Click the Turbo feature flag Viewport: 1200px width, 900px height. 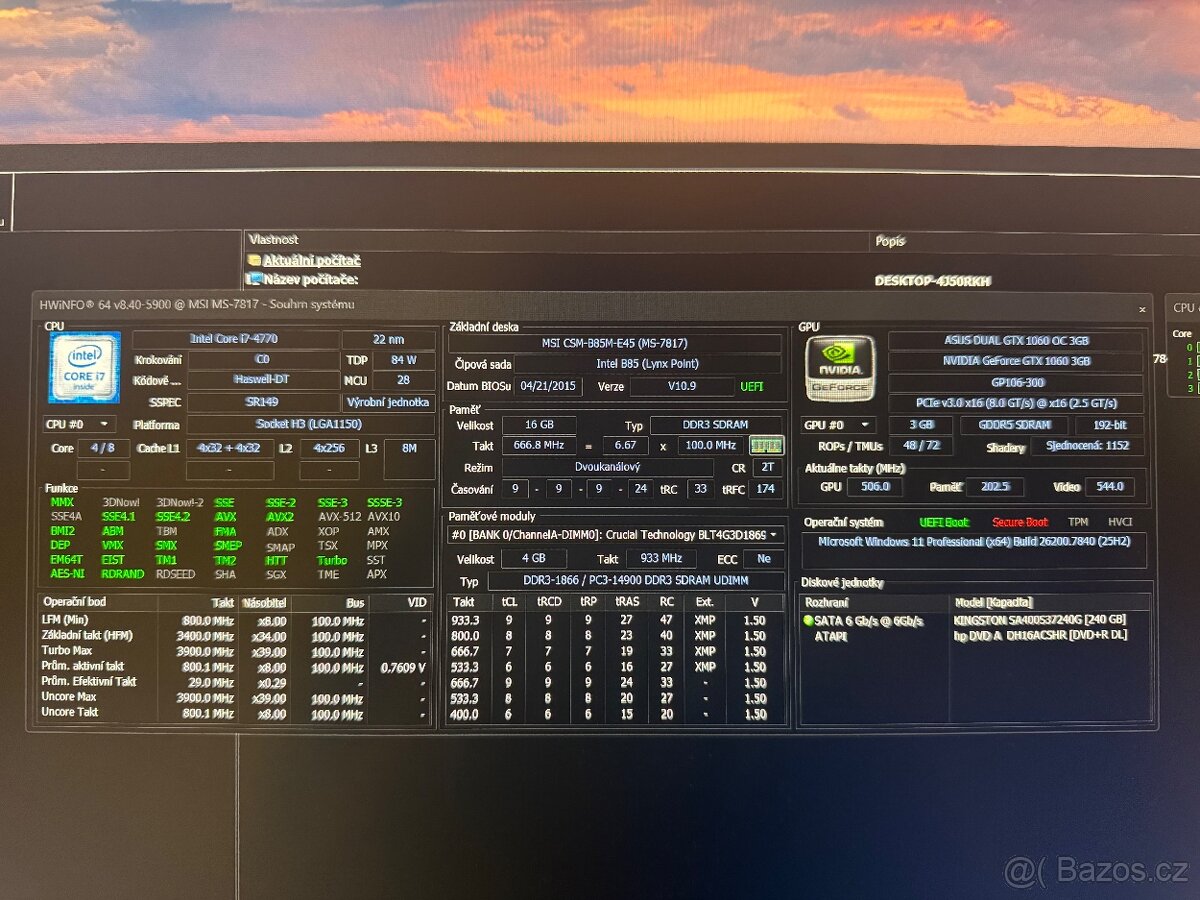[332, 560]
